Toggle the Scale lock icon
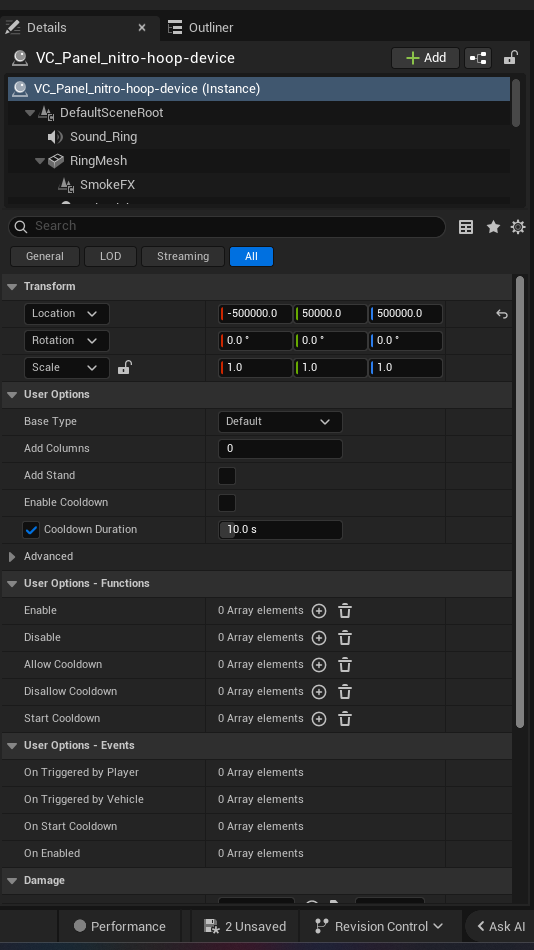The height and width of the screenshot is (950, 534). coord(124,367)
